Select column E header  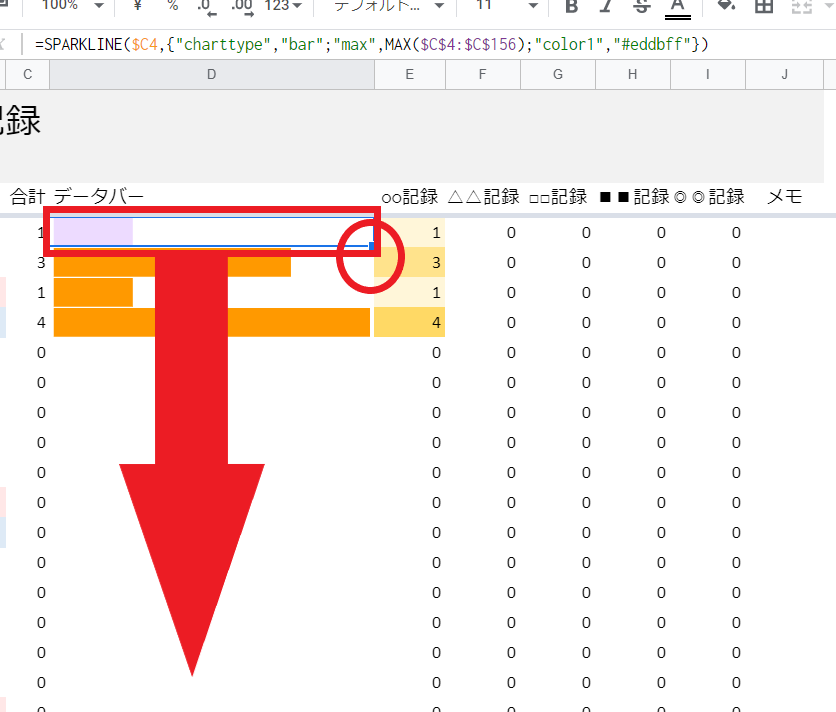(409, 75)
